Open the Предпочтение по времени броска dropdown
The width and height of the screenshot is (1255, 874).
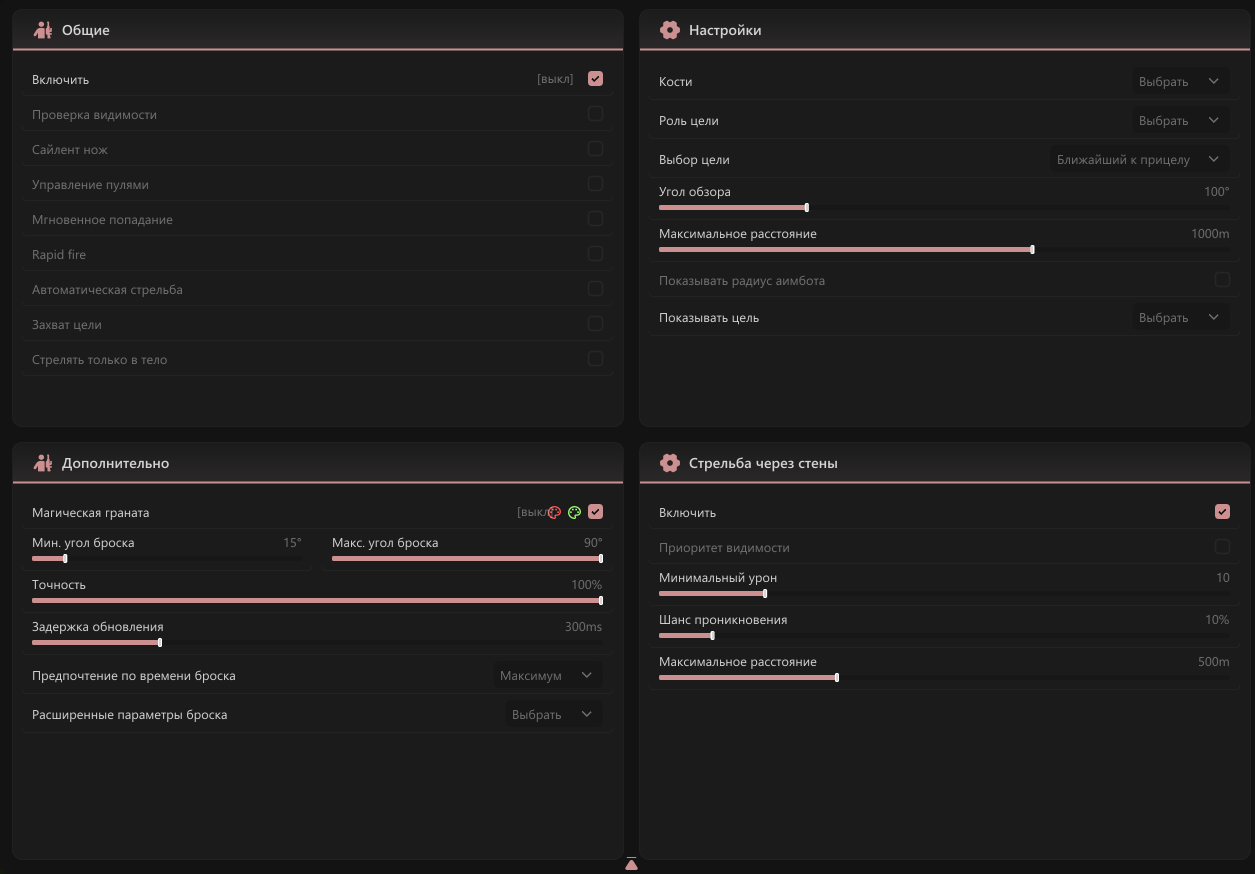pos(547,676)
